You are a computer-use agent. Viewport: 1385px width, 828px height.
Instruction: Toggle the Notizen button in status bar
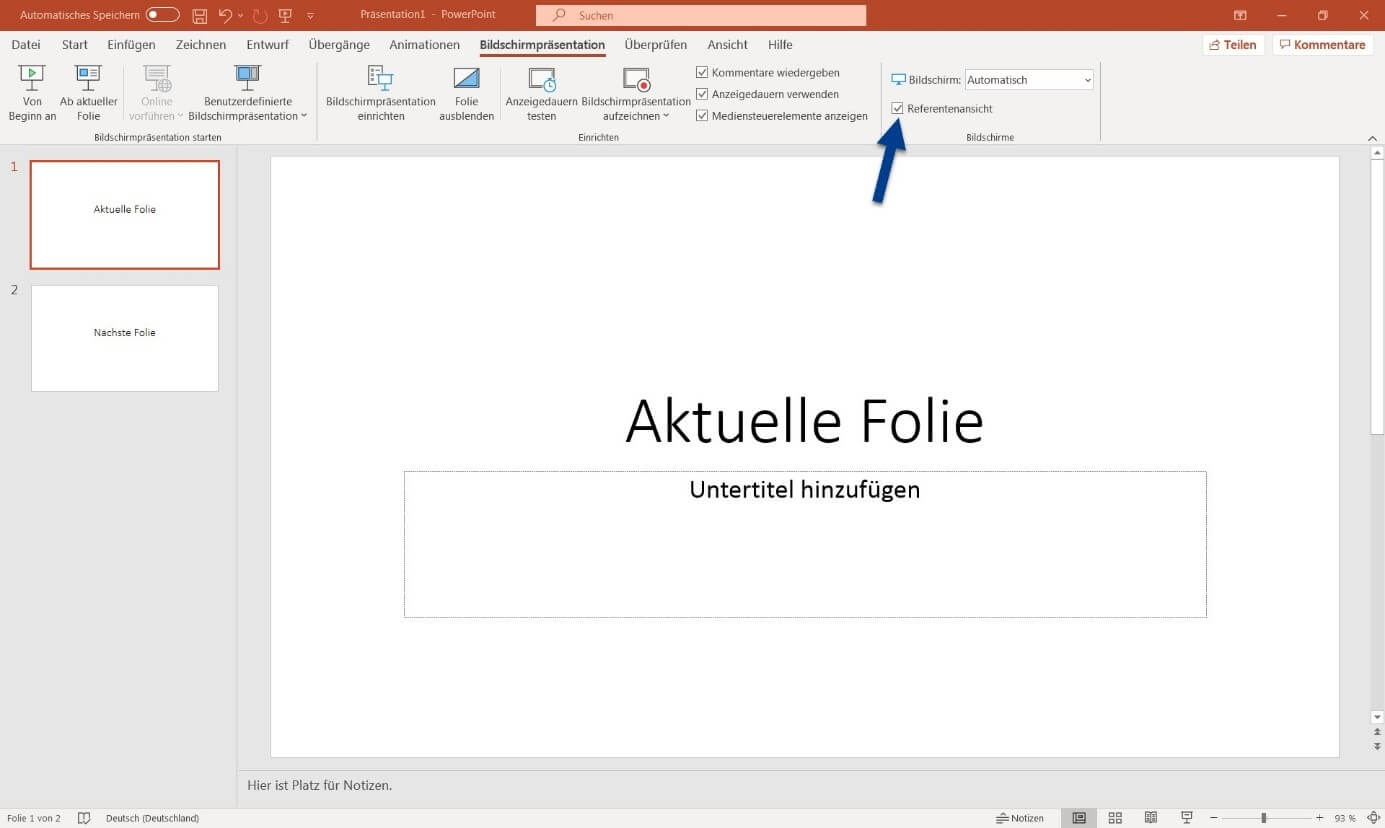pos(1020,818)
